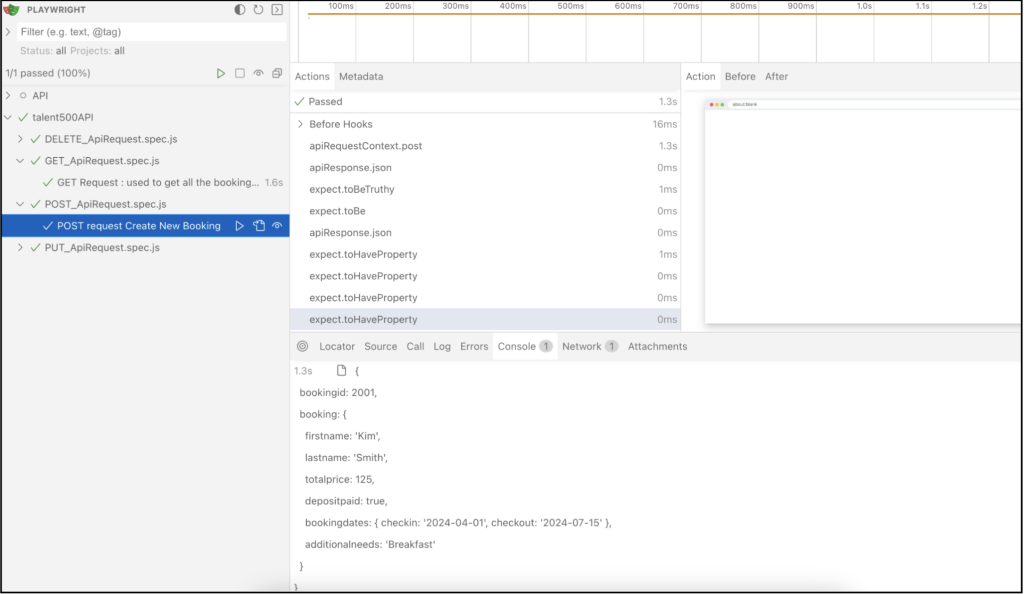
Task: Click the refresh tests icon in the header
Action: click(258, 9)
